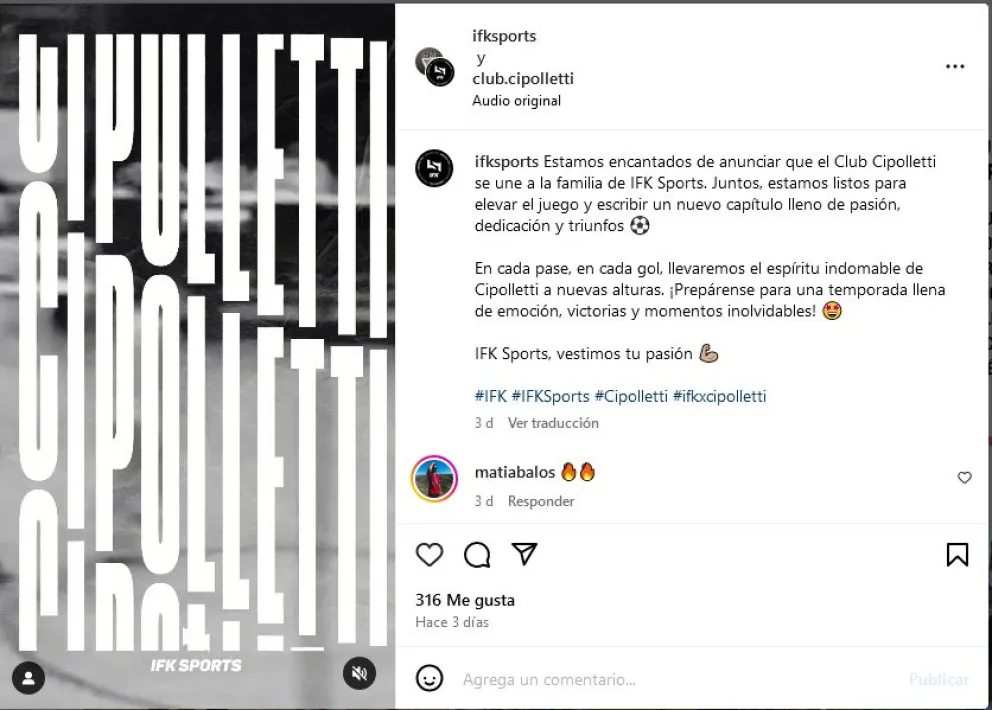This screenshot has height=710, width=992.
Task: Open the 316 Me gusta likes list
Action: pos(465,600)
